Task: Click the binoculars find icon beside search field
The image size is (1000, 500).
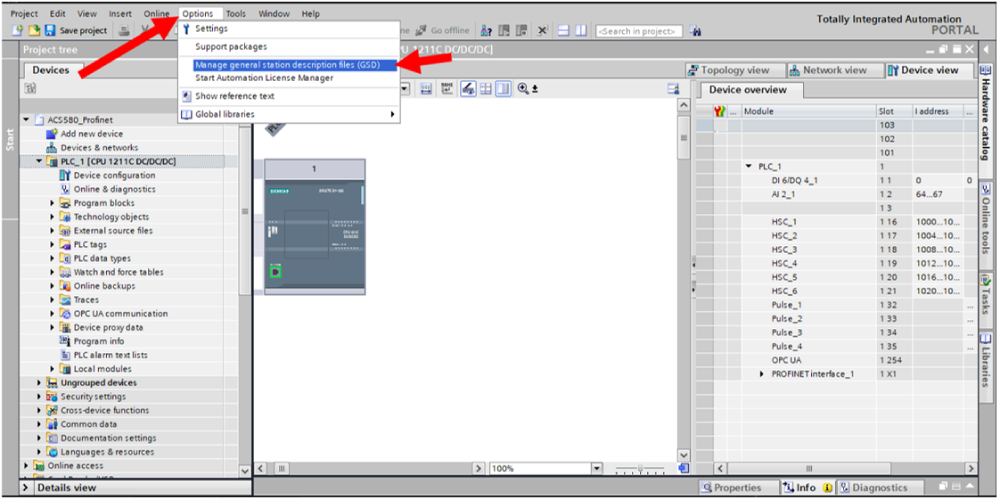Action: (x=696, y=30)
